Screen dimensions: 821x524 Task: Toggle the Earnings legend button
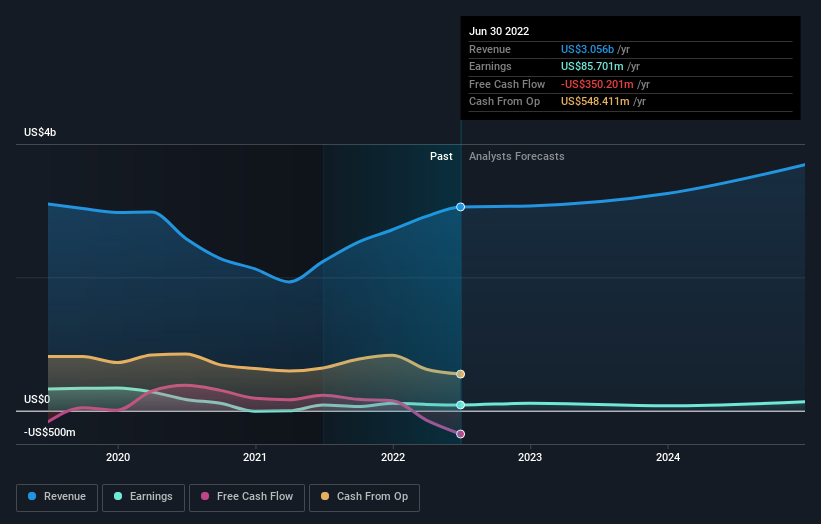coord(143,497)
